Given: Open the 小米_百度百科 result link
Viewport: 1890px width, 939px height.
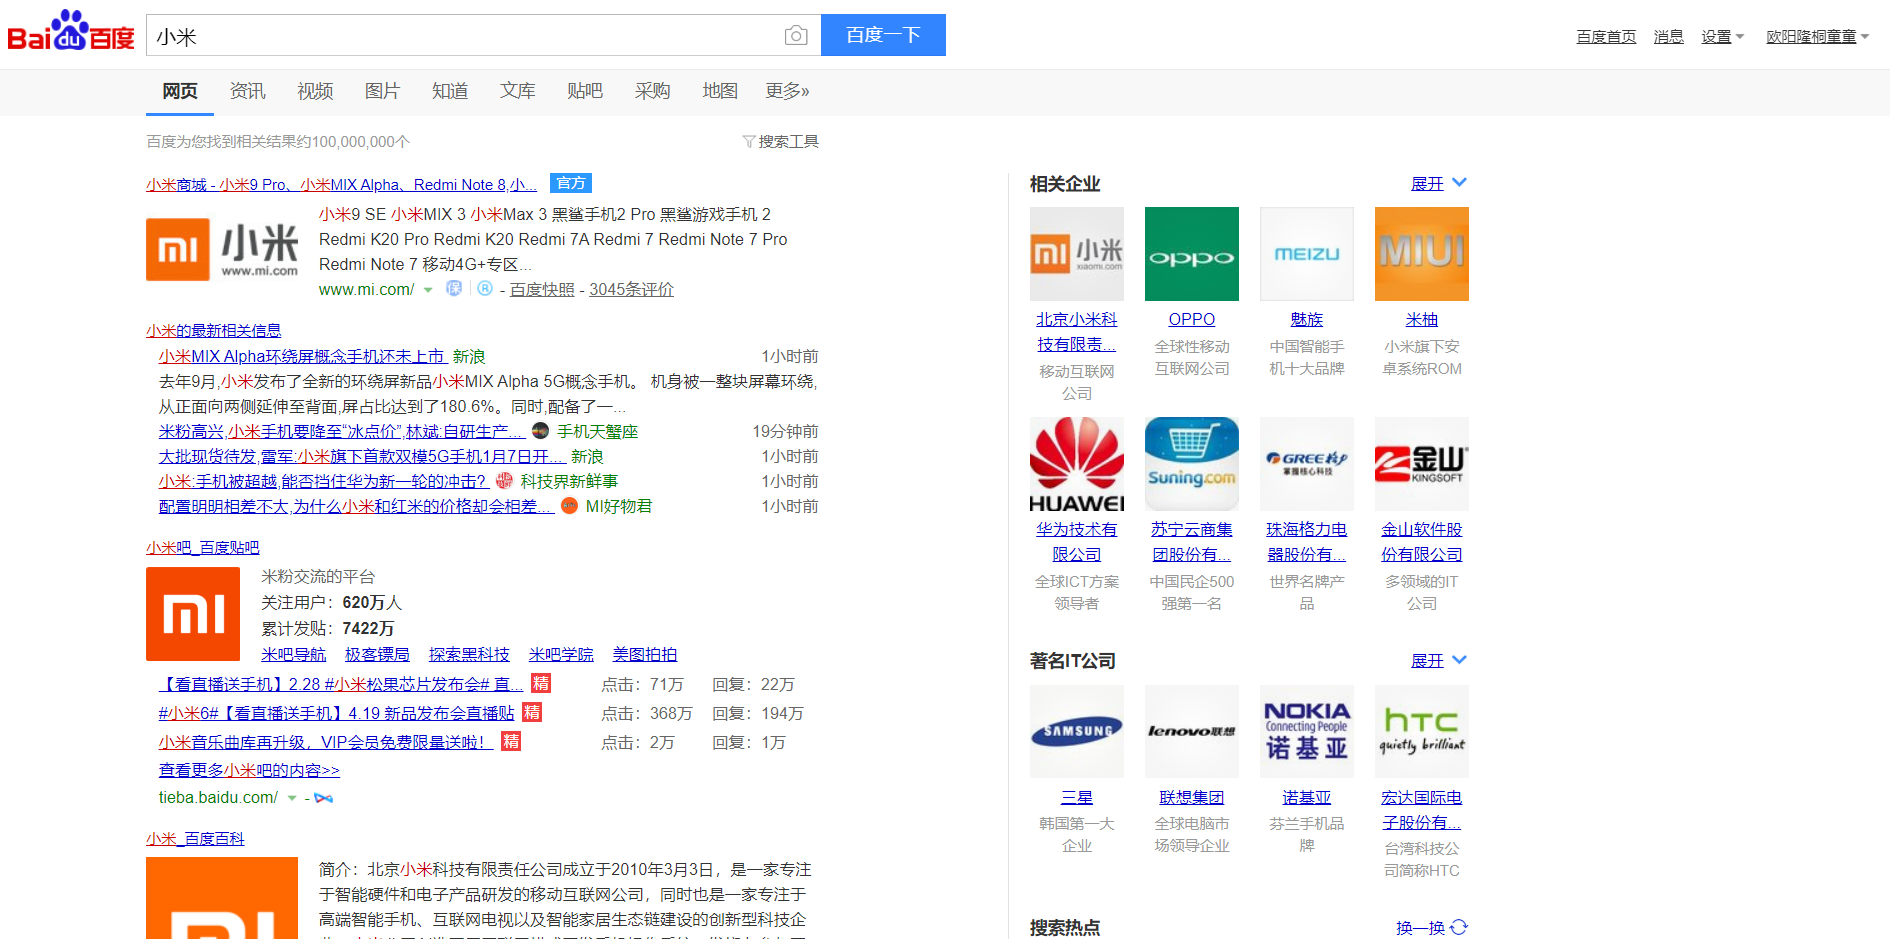Looking at the screenshot, I should point(195,839).
